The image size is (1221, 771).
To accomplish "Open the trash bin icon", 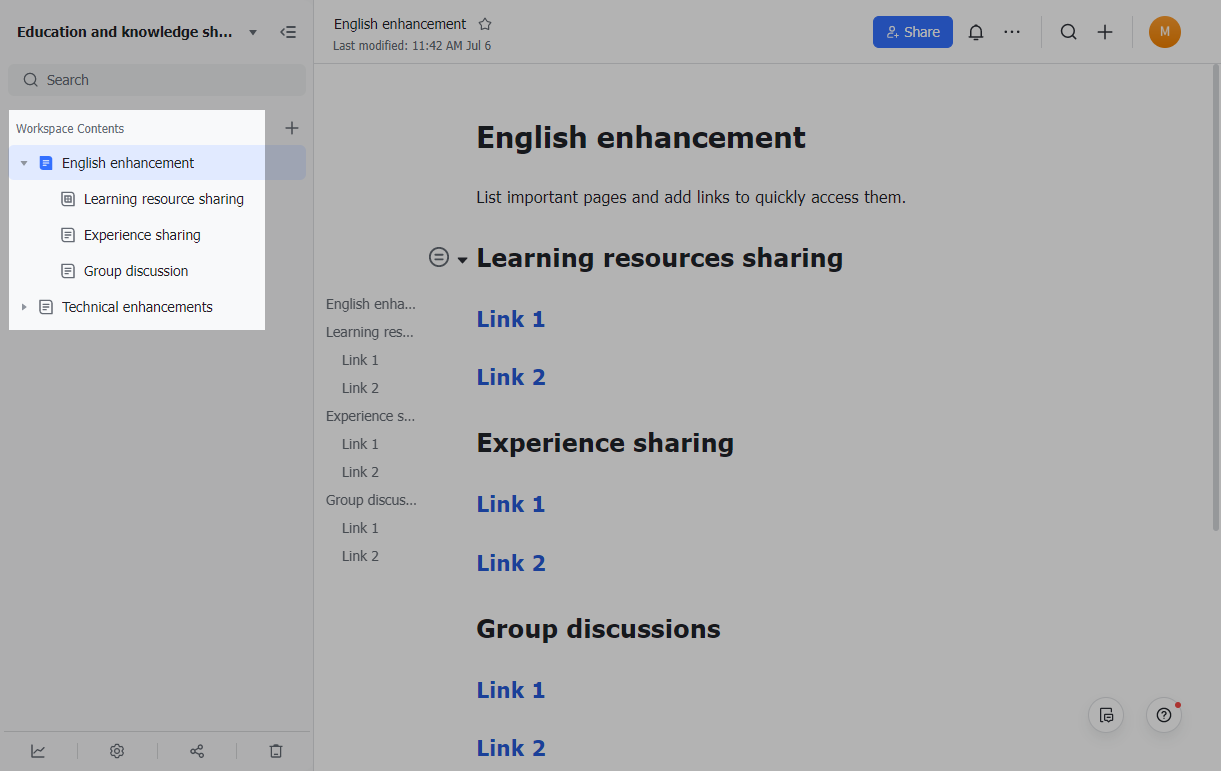I will pyautogui.click(x=276, y=751).
